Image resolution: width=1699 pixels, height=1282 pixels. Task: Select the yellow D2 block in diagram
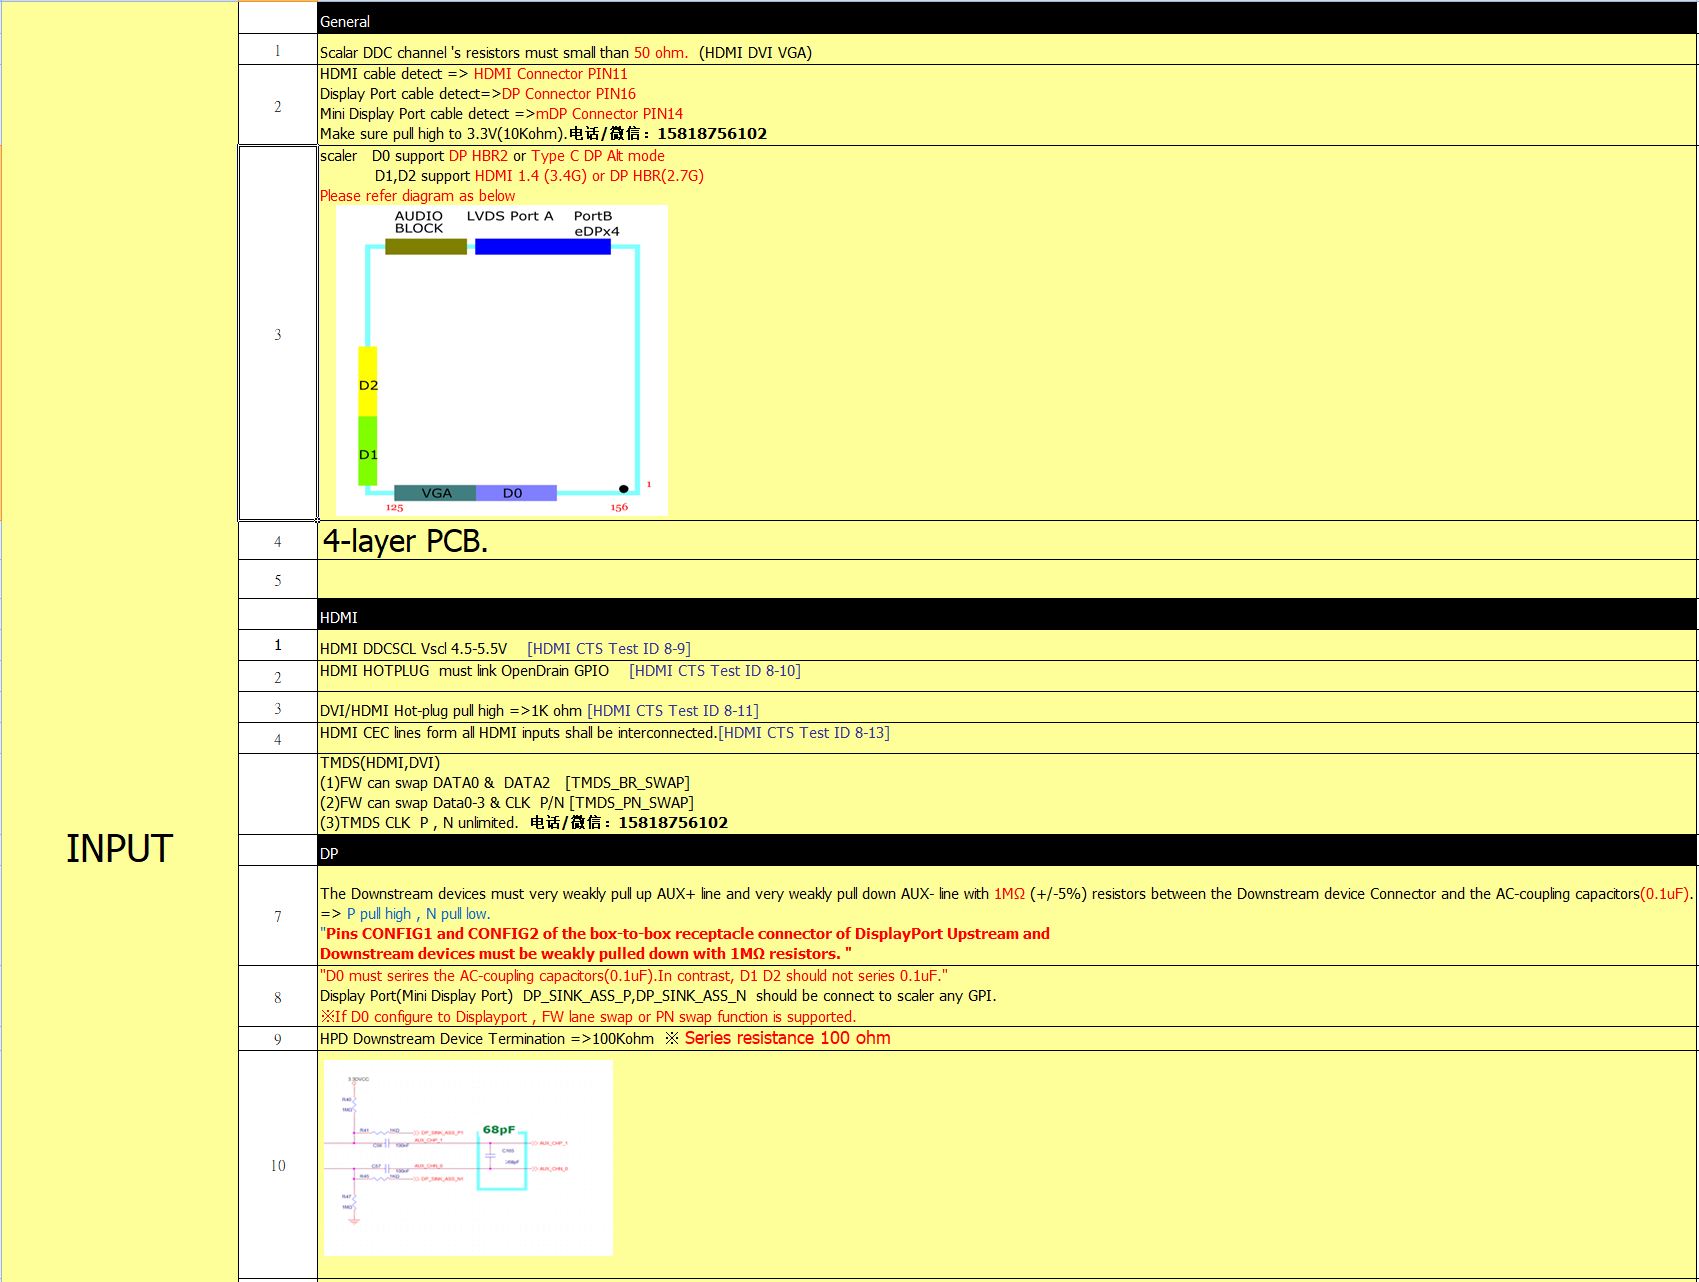[368, 381]
